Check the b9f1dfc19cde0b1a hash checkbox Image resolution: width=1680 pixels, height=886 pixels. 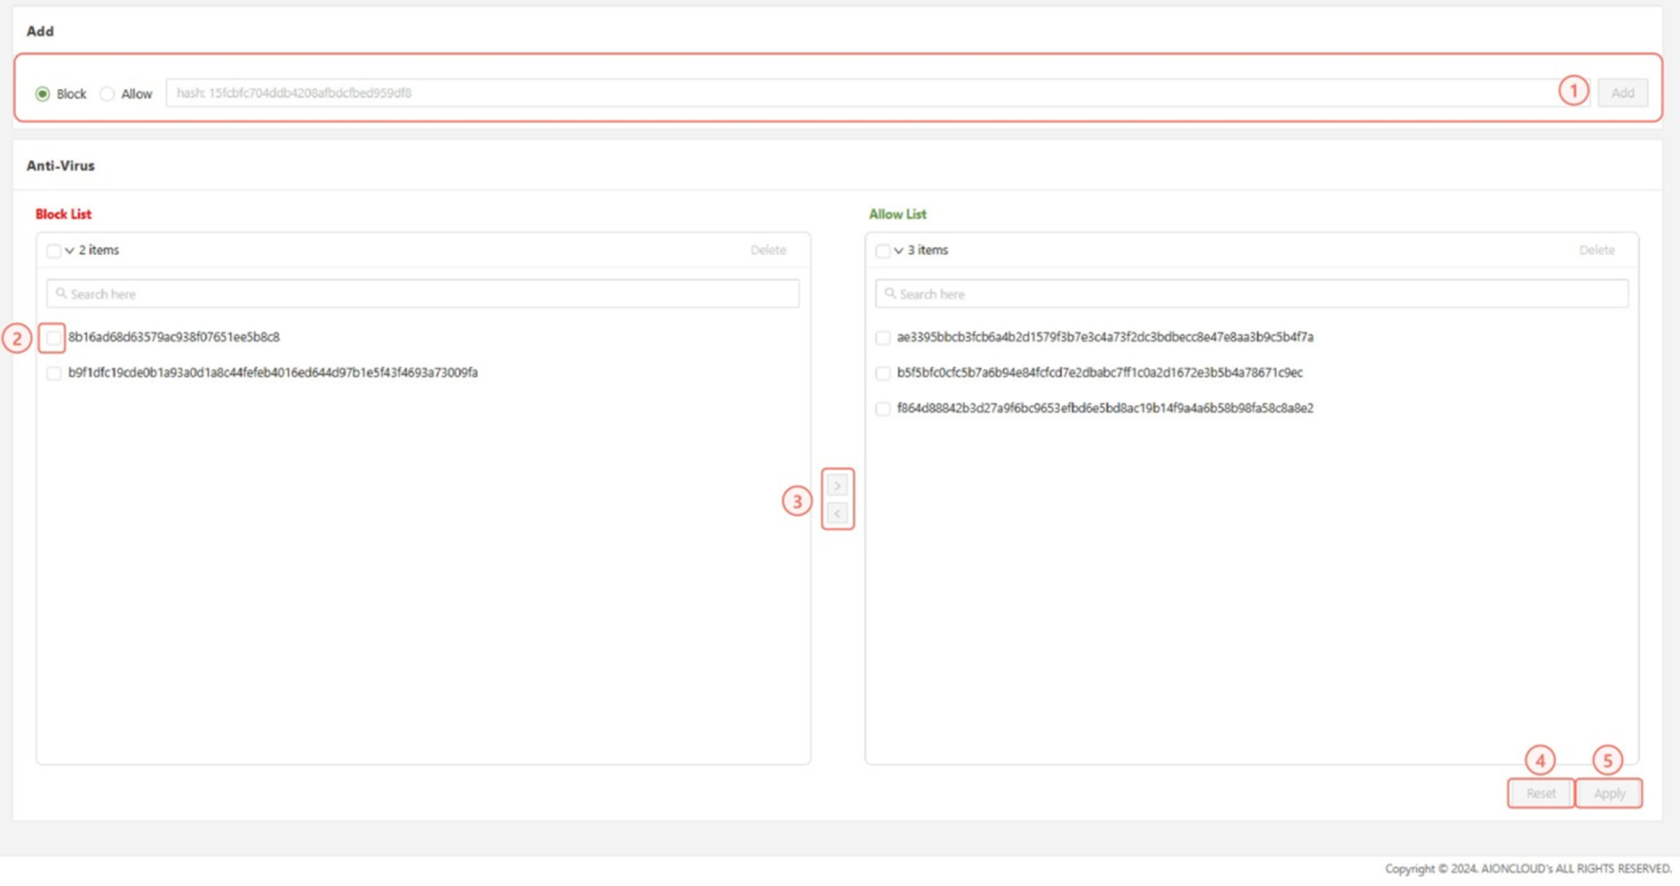pyautogui.click(x=54, y=373)
